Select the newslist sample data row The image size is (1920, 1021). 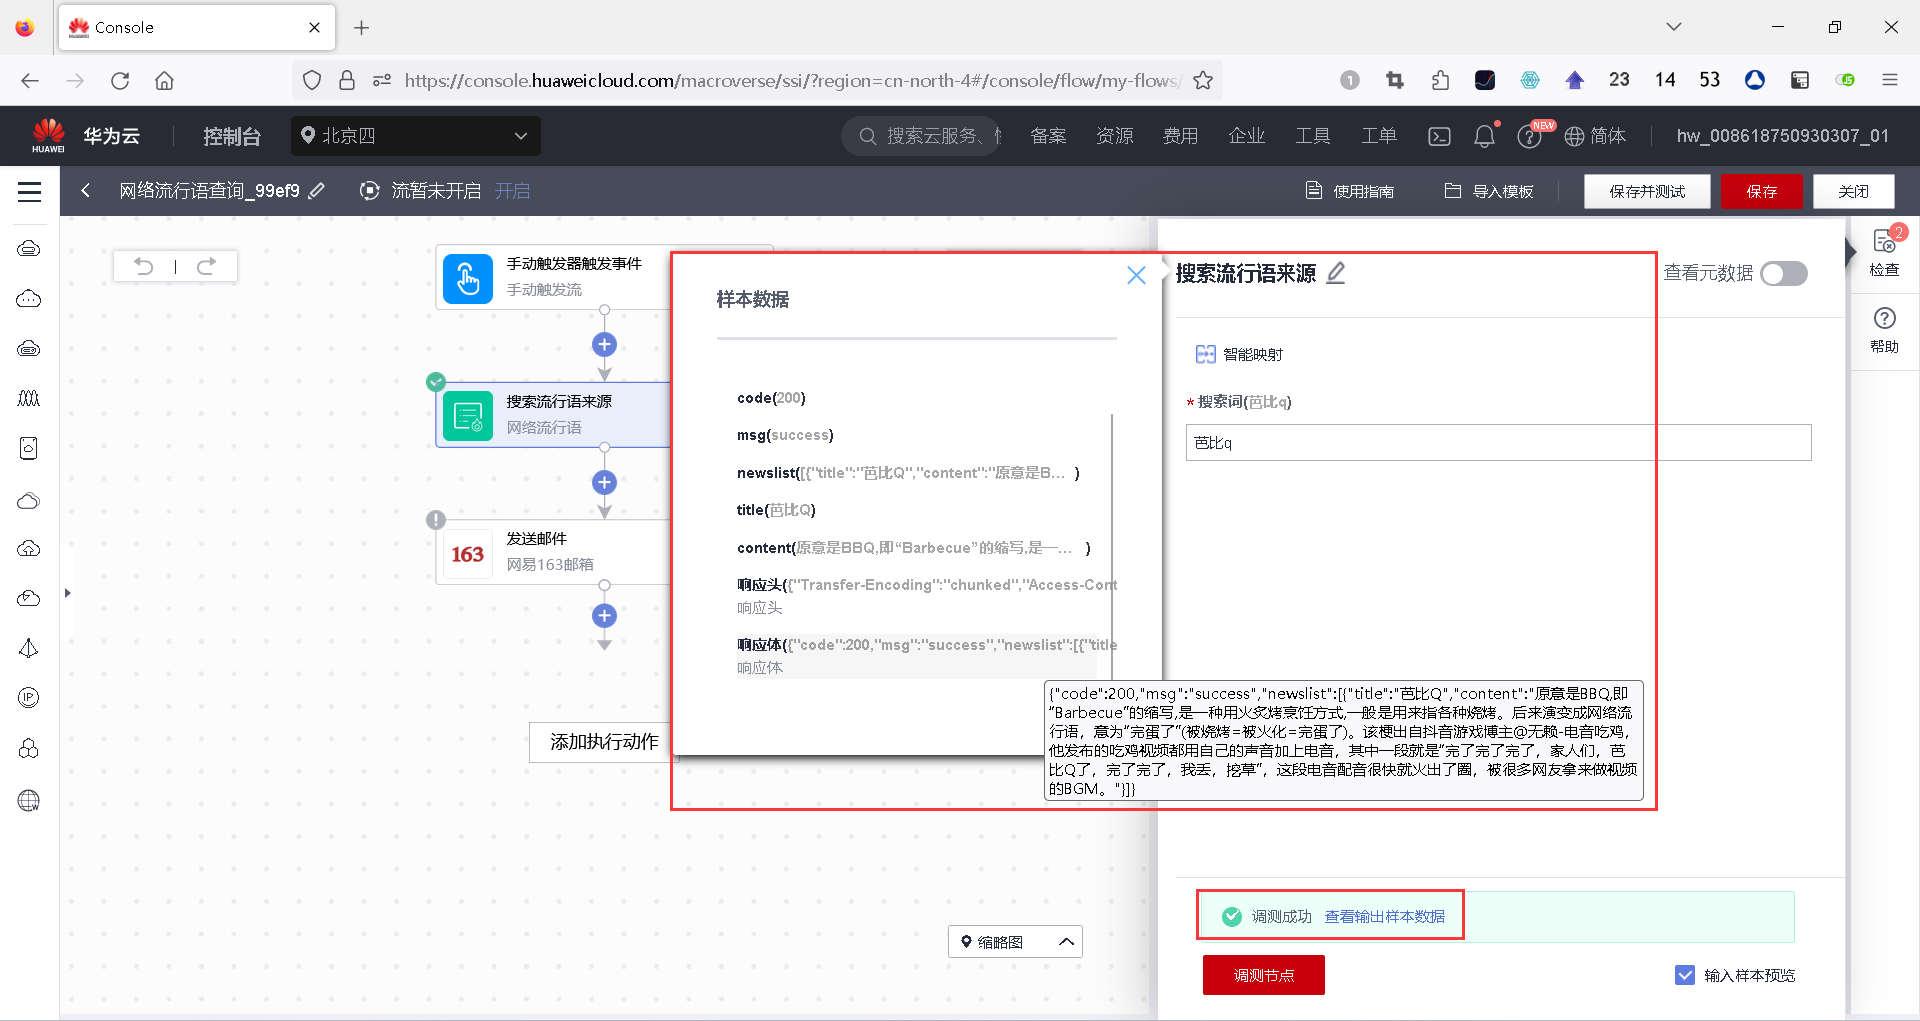click(x=908, y=473)
